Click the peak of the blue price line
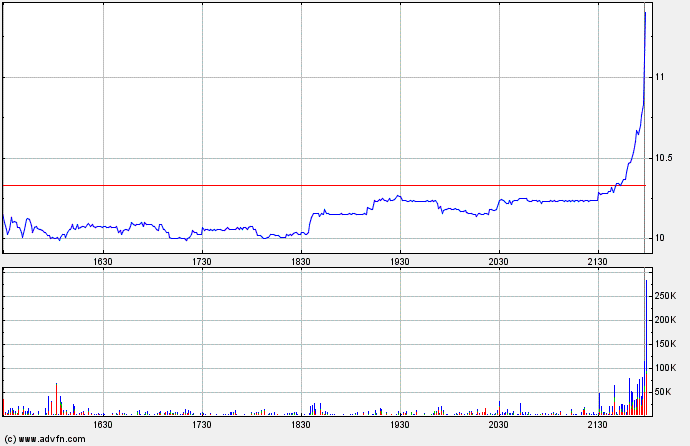This screenshot has width=690, height=446. (x=645, y=13)
